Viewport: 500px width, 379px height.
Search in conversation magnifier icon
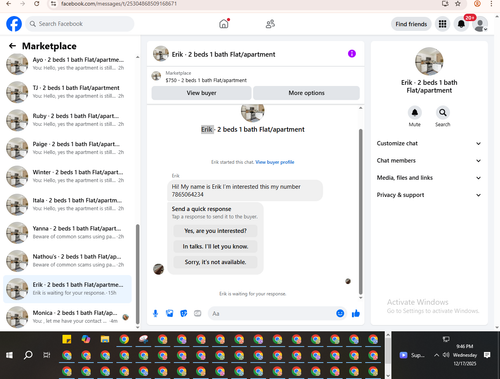443,113
